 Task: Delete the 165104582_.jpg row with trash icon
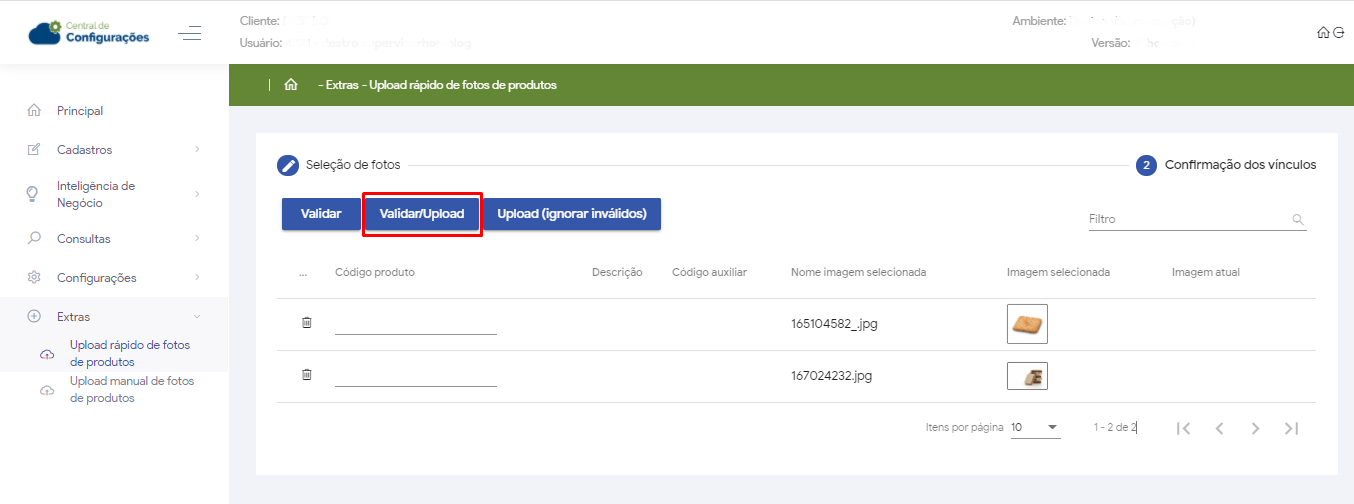(x=307, y=323)
